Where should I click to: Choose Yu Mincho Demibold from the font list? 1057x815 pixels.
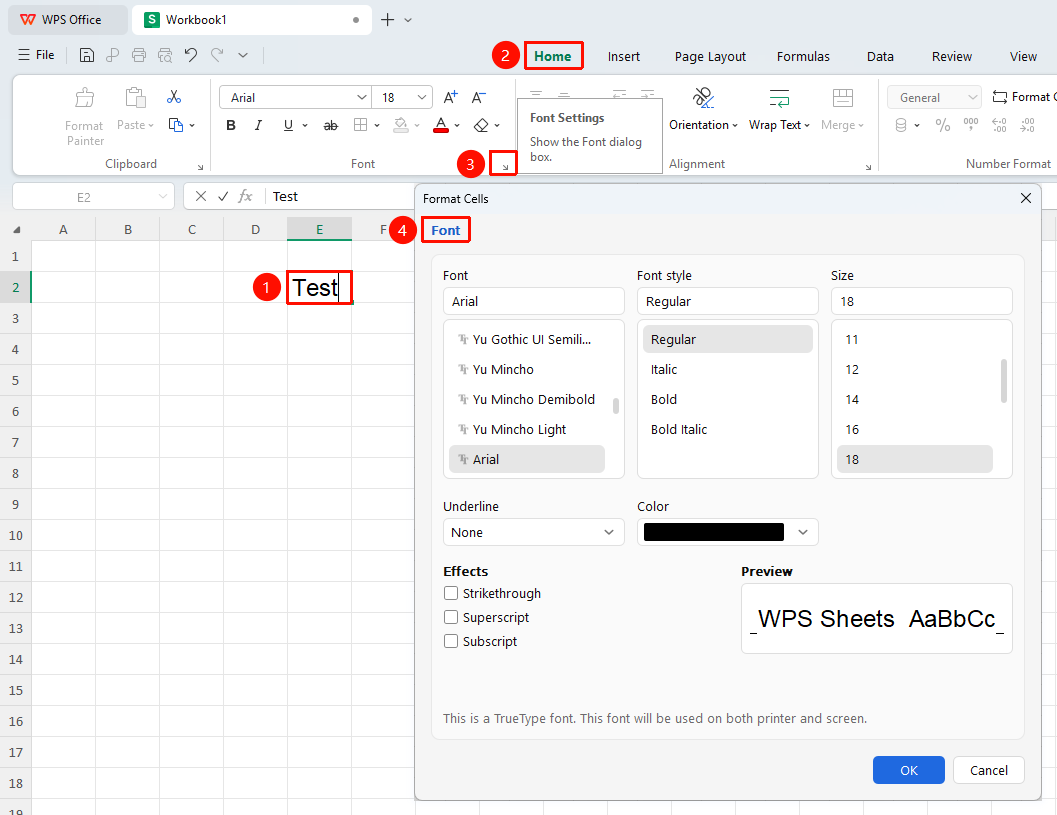(x=533, y=399)
